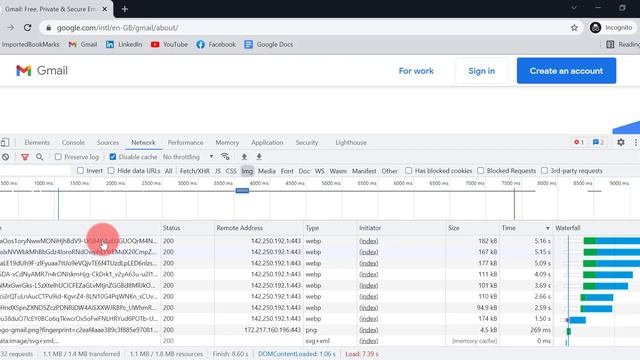Click the Gmail logo on the page
This screenshot has height=360, width=640.
pyautogui.click(x=42, y=71)
